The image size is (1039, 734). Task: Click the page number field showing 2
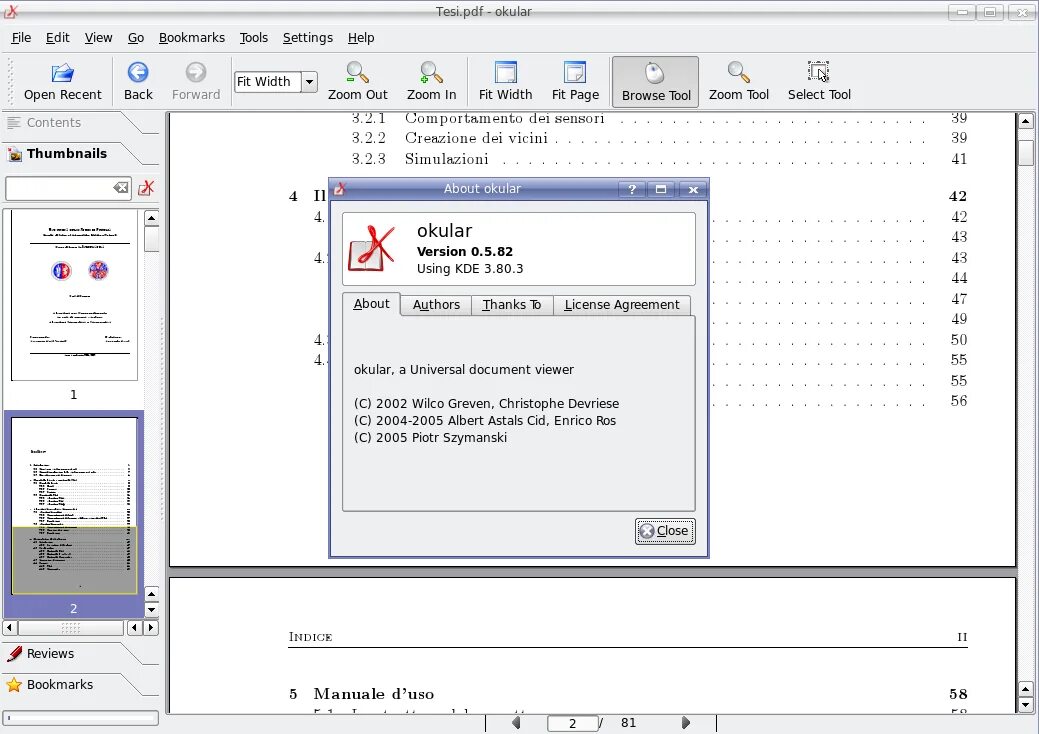coord(573,723)
